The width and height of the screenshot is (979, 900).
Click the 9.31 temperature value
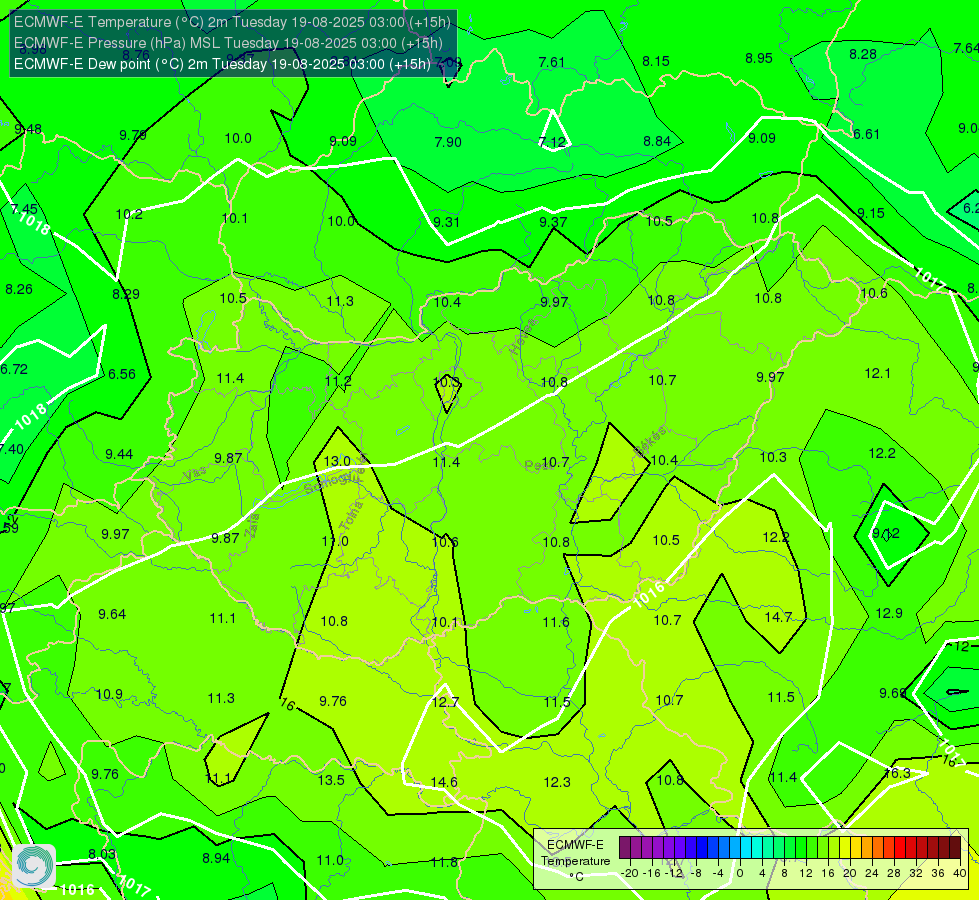pos(446,222)
